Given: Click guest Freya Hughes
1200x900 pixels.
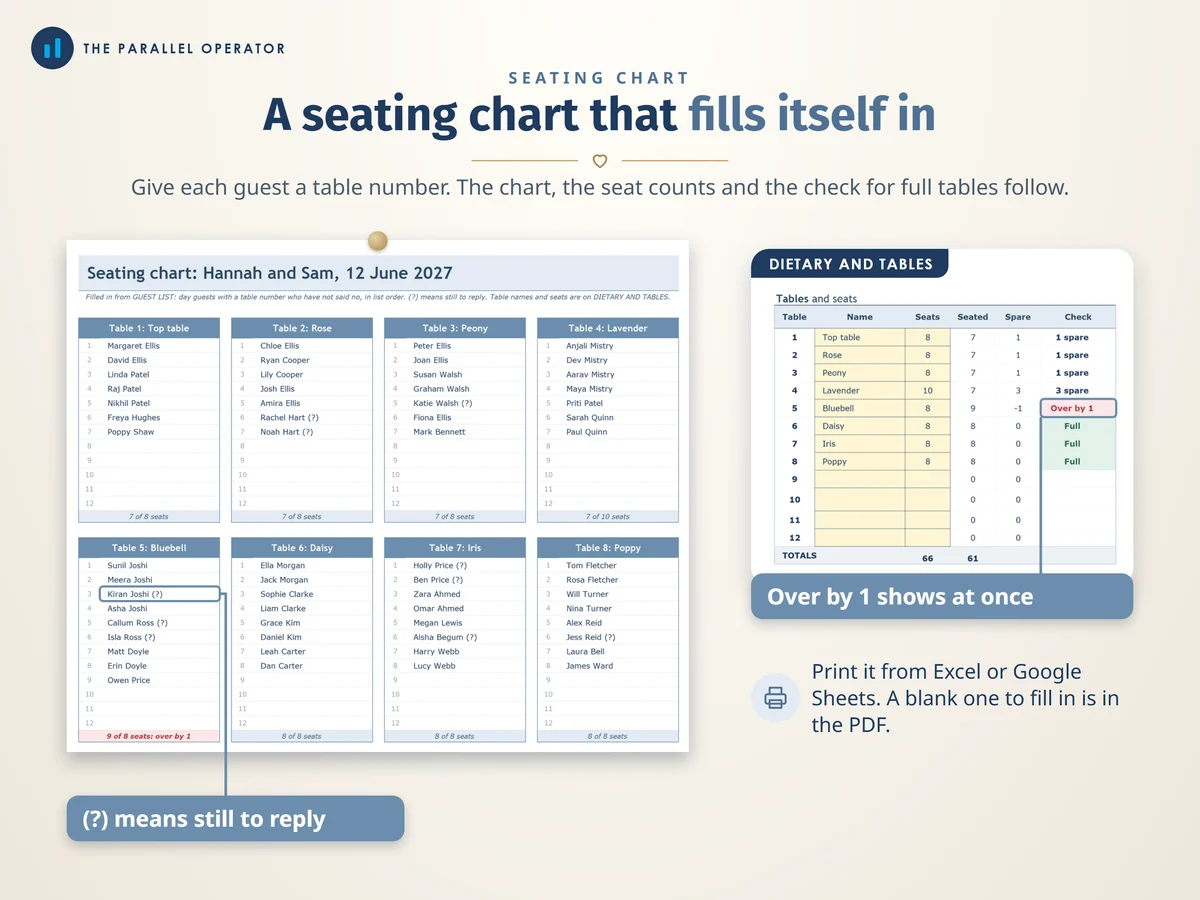Looking at the screenshot, I should tap(134, 418).
